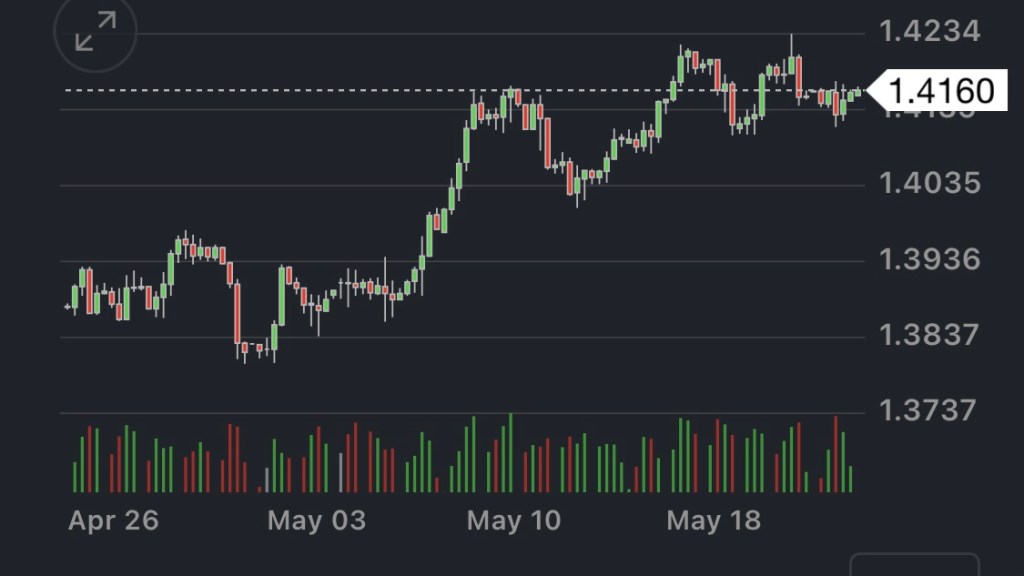Click the current price tag 1.4160

pyautogui.click(x=940, y=91)
